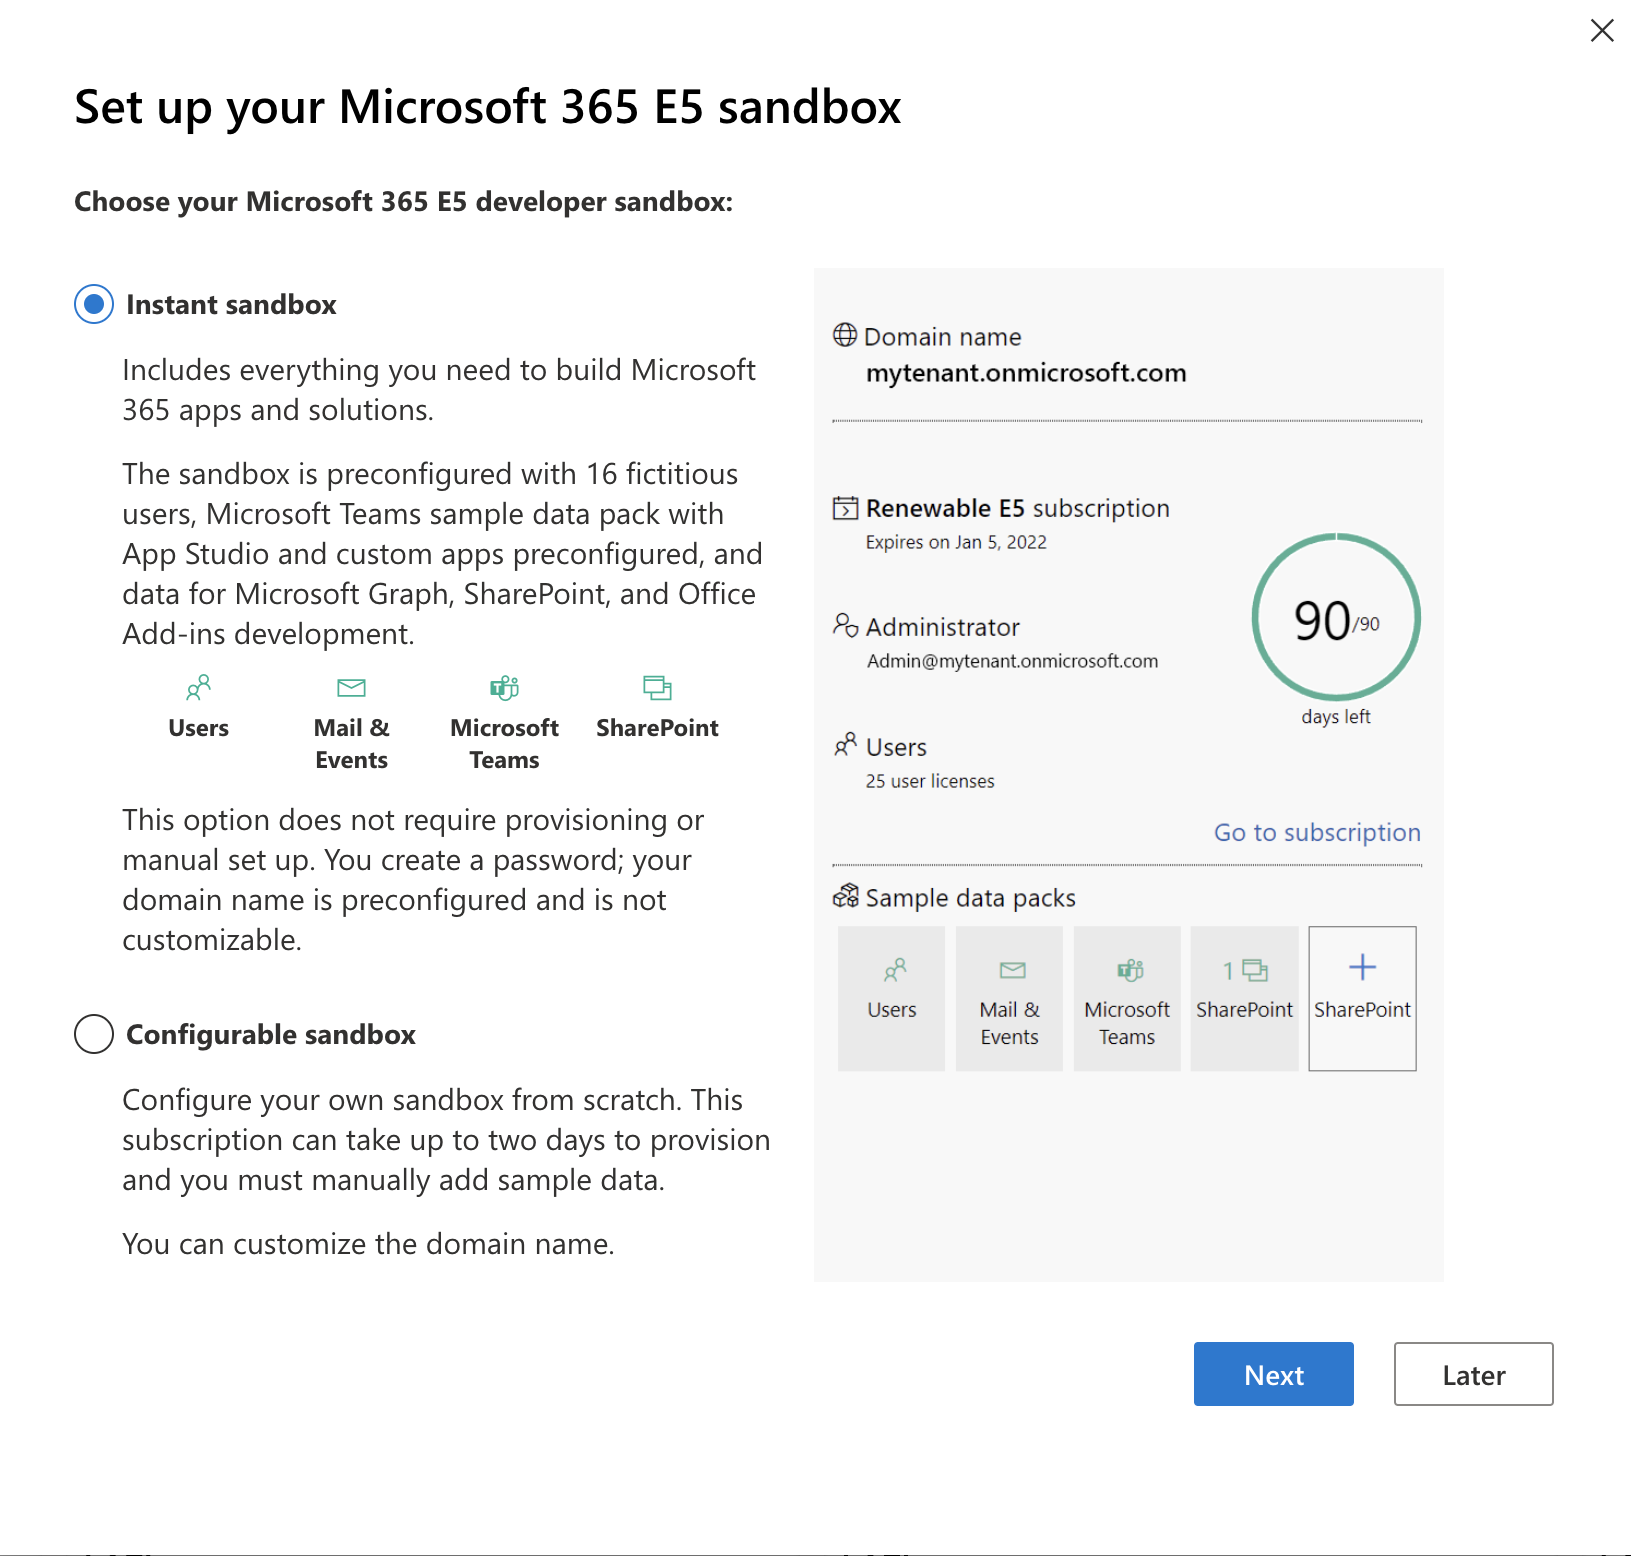
Task: Choose the Configurable sandbox option
Action: (94, 1034)
